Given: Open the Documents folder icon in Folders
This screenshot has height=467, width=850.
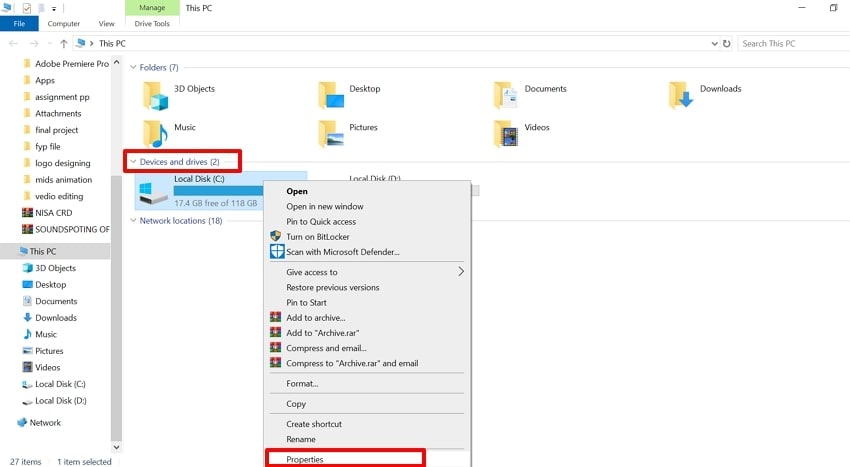Looking at the screenshot, I should [506, 95].
